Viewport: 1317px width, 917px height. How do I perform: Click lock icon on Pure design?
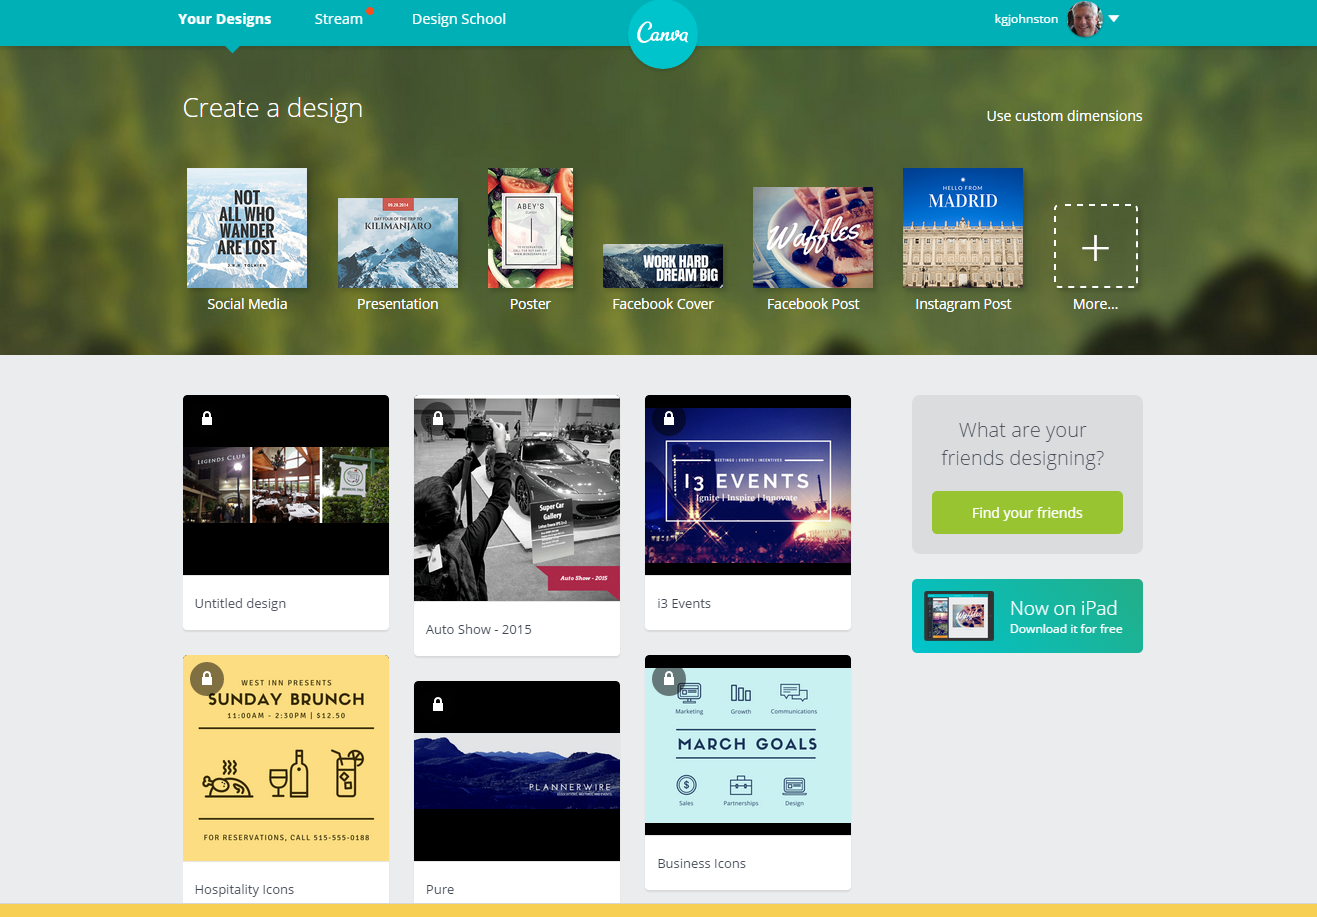[438, 704]
